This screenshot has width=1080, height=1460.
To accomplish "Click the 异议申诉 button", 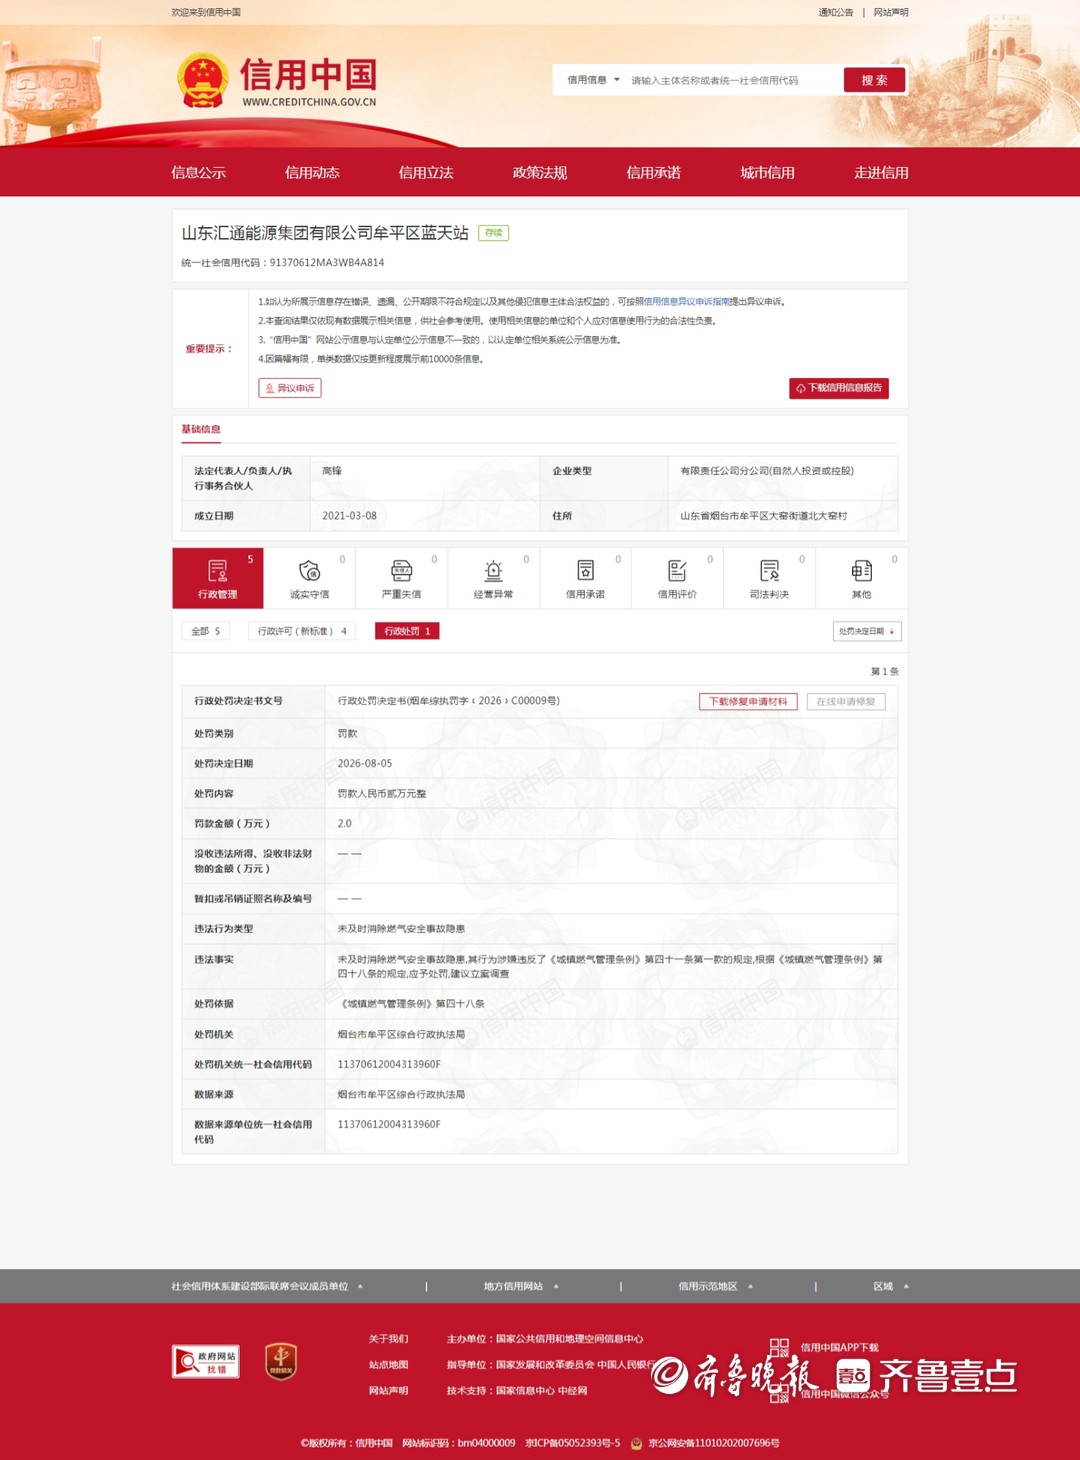I will pyautogui.click(x=290, y=388).
